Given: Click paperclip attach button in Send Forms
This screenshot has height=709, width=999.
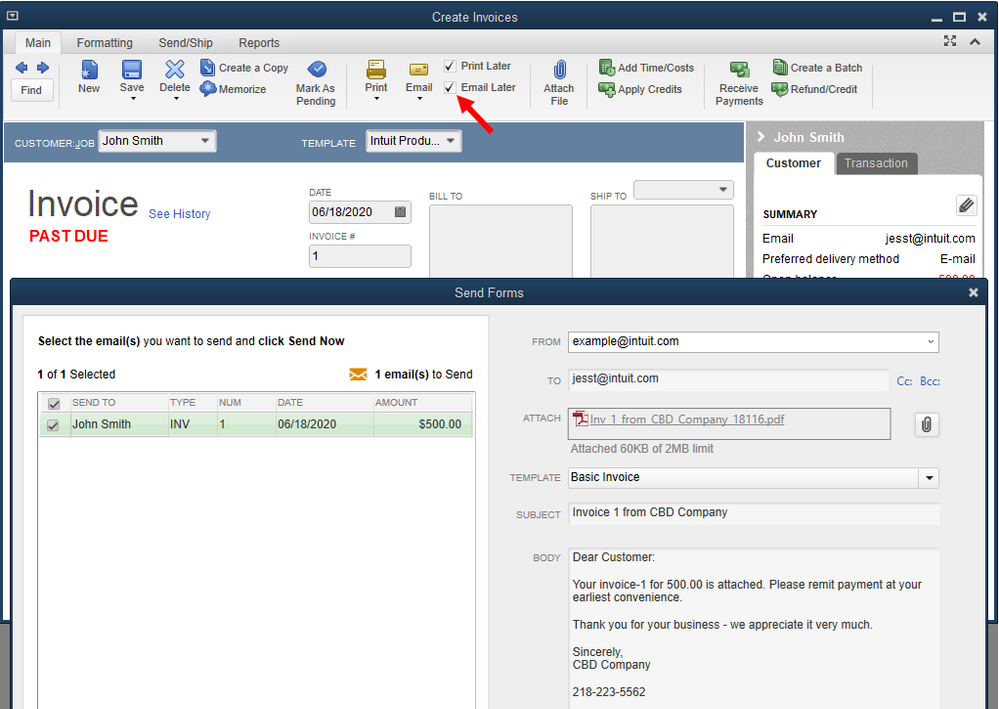Looking at the screenshot, I should point(926,424).
